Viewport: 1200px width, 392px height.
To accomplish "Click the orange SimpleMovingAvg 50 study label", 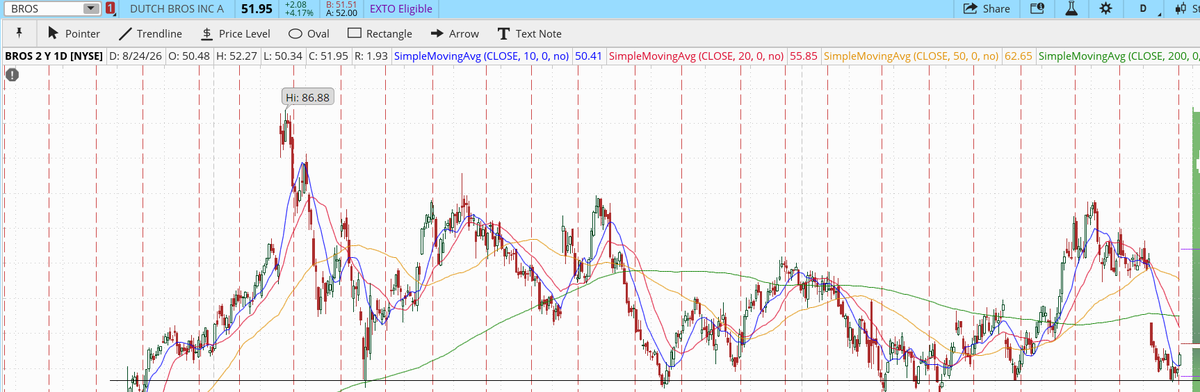I will click(911, 56).
